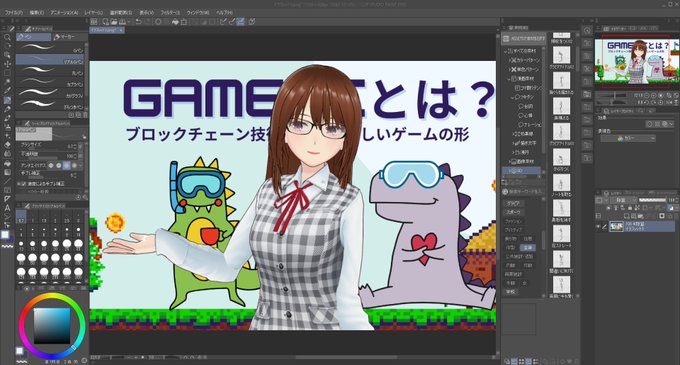The image size is (680, 365).
Task: Expand the カラーパターン material folder
Action: coord(510,60)
